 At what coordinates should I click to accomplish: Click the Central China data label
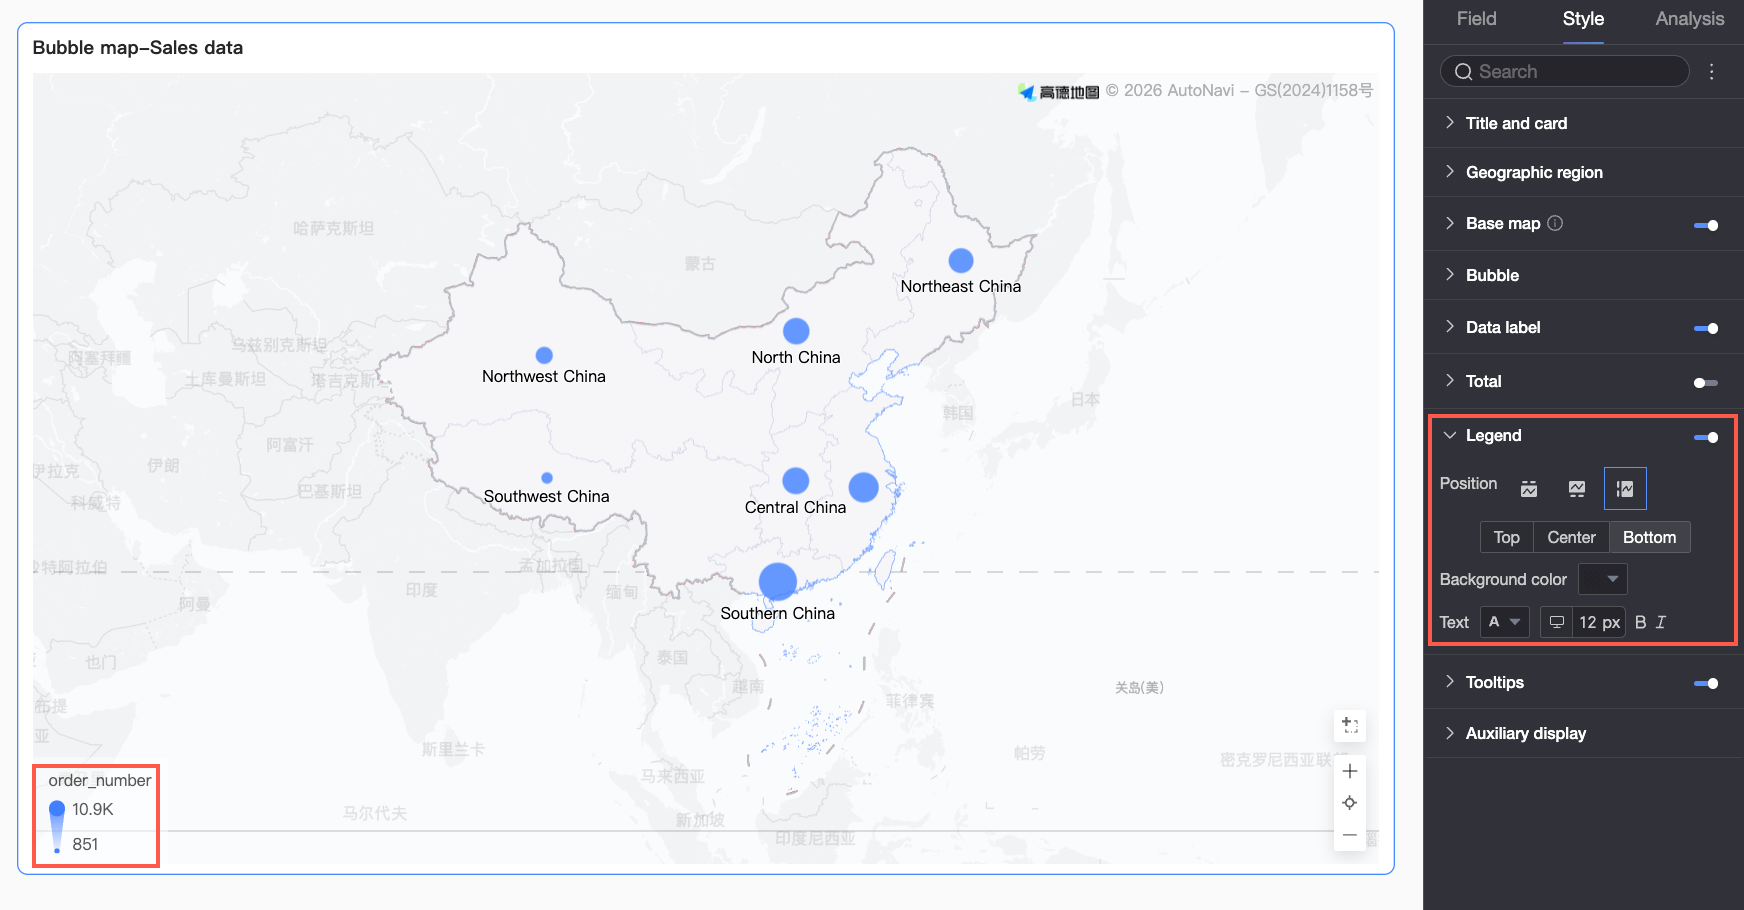[796, 508]
